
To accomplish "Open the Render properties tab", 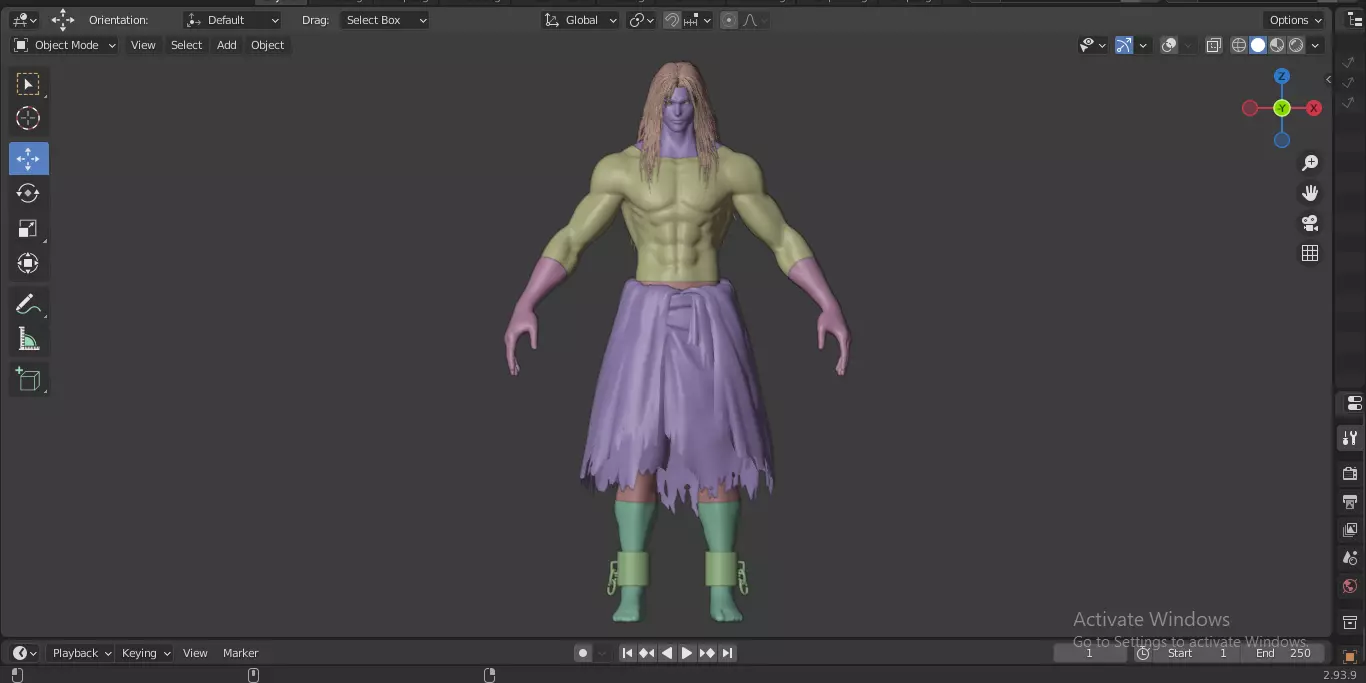I will (x=1350, y=473).
